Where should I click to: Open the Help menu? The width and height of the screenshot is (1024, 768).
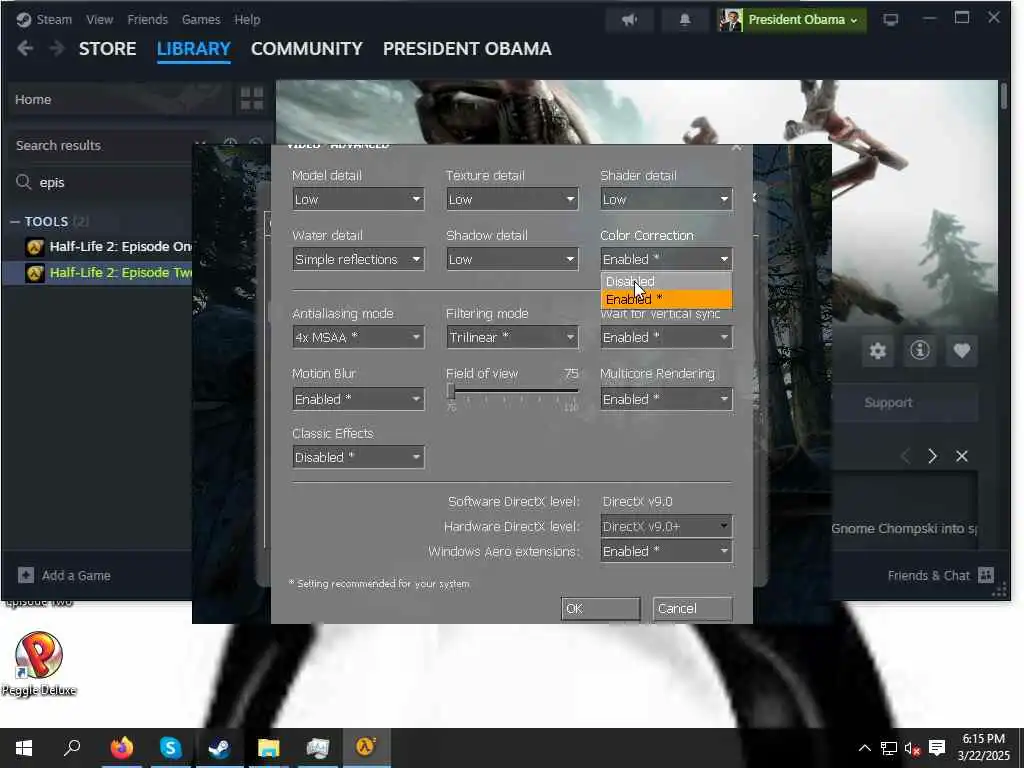248,20
